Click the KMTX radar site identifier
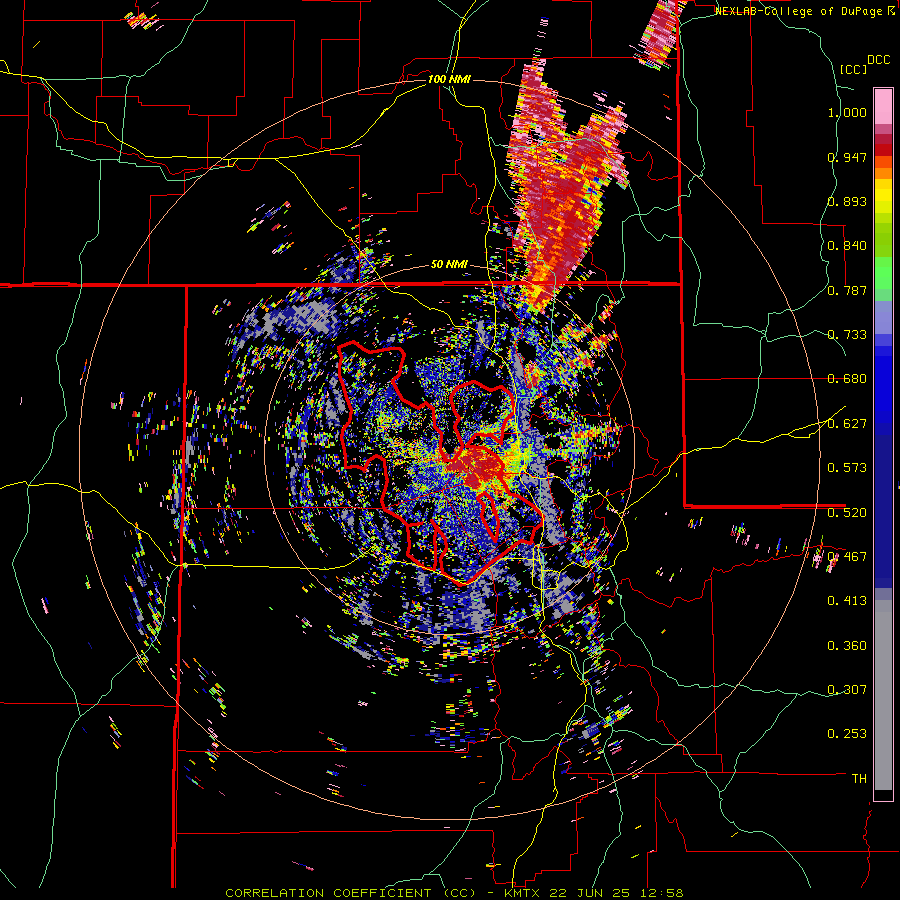Image resolution: width=900 pixels, height=900 pixels. [x=523, y=893]
